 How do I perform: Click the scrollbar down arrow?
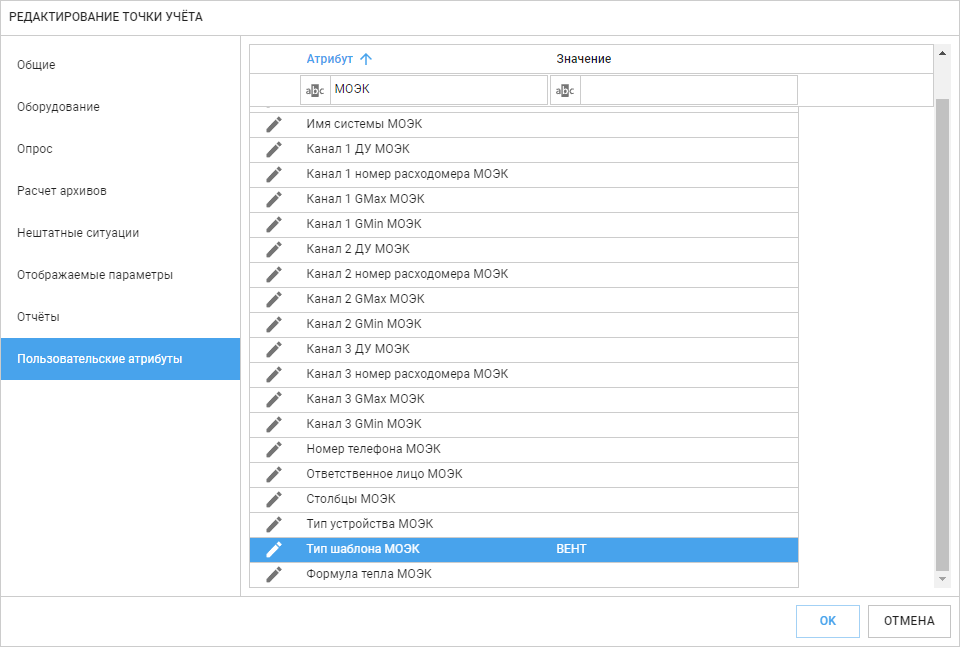coord(942,579)
